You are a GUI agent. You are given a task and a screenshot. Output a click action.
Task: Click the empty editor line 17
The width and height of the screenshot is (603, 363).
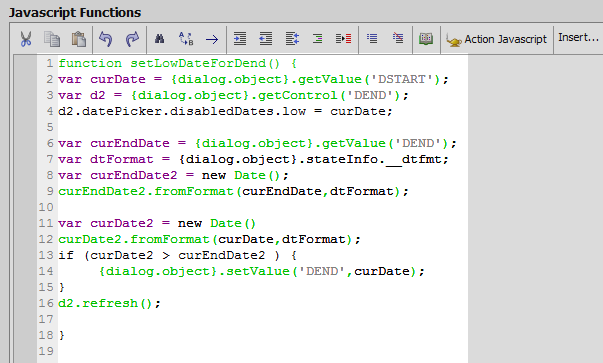tap(263, 319)
